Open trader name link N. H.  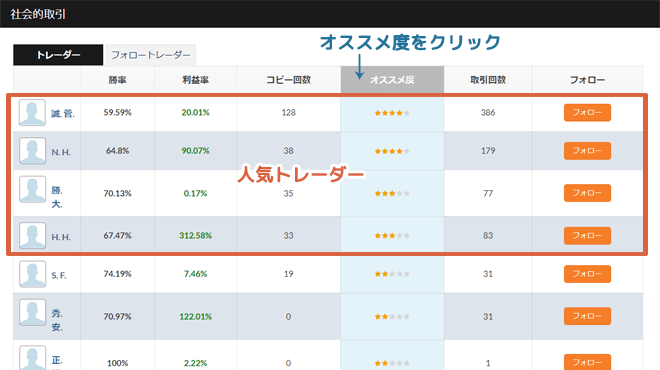(61, 152)
